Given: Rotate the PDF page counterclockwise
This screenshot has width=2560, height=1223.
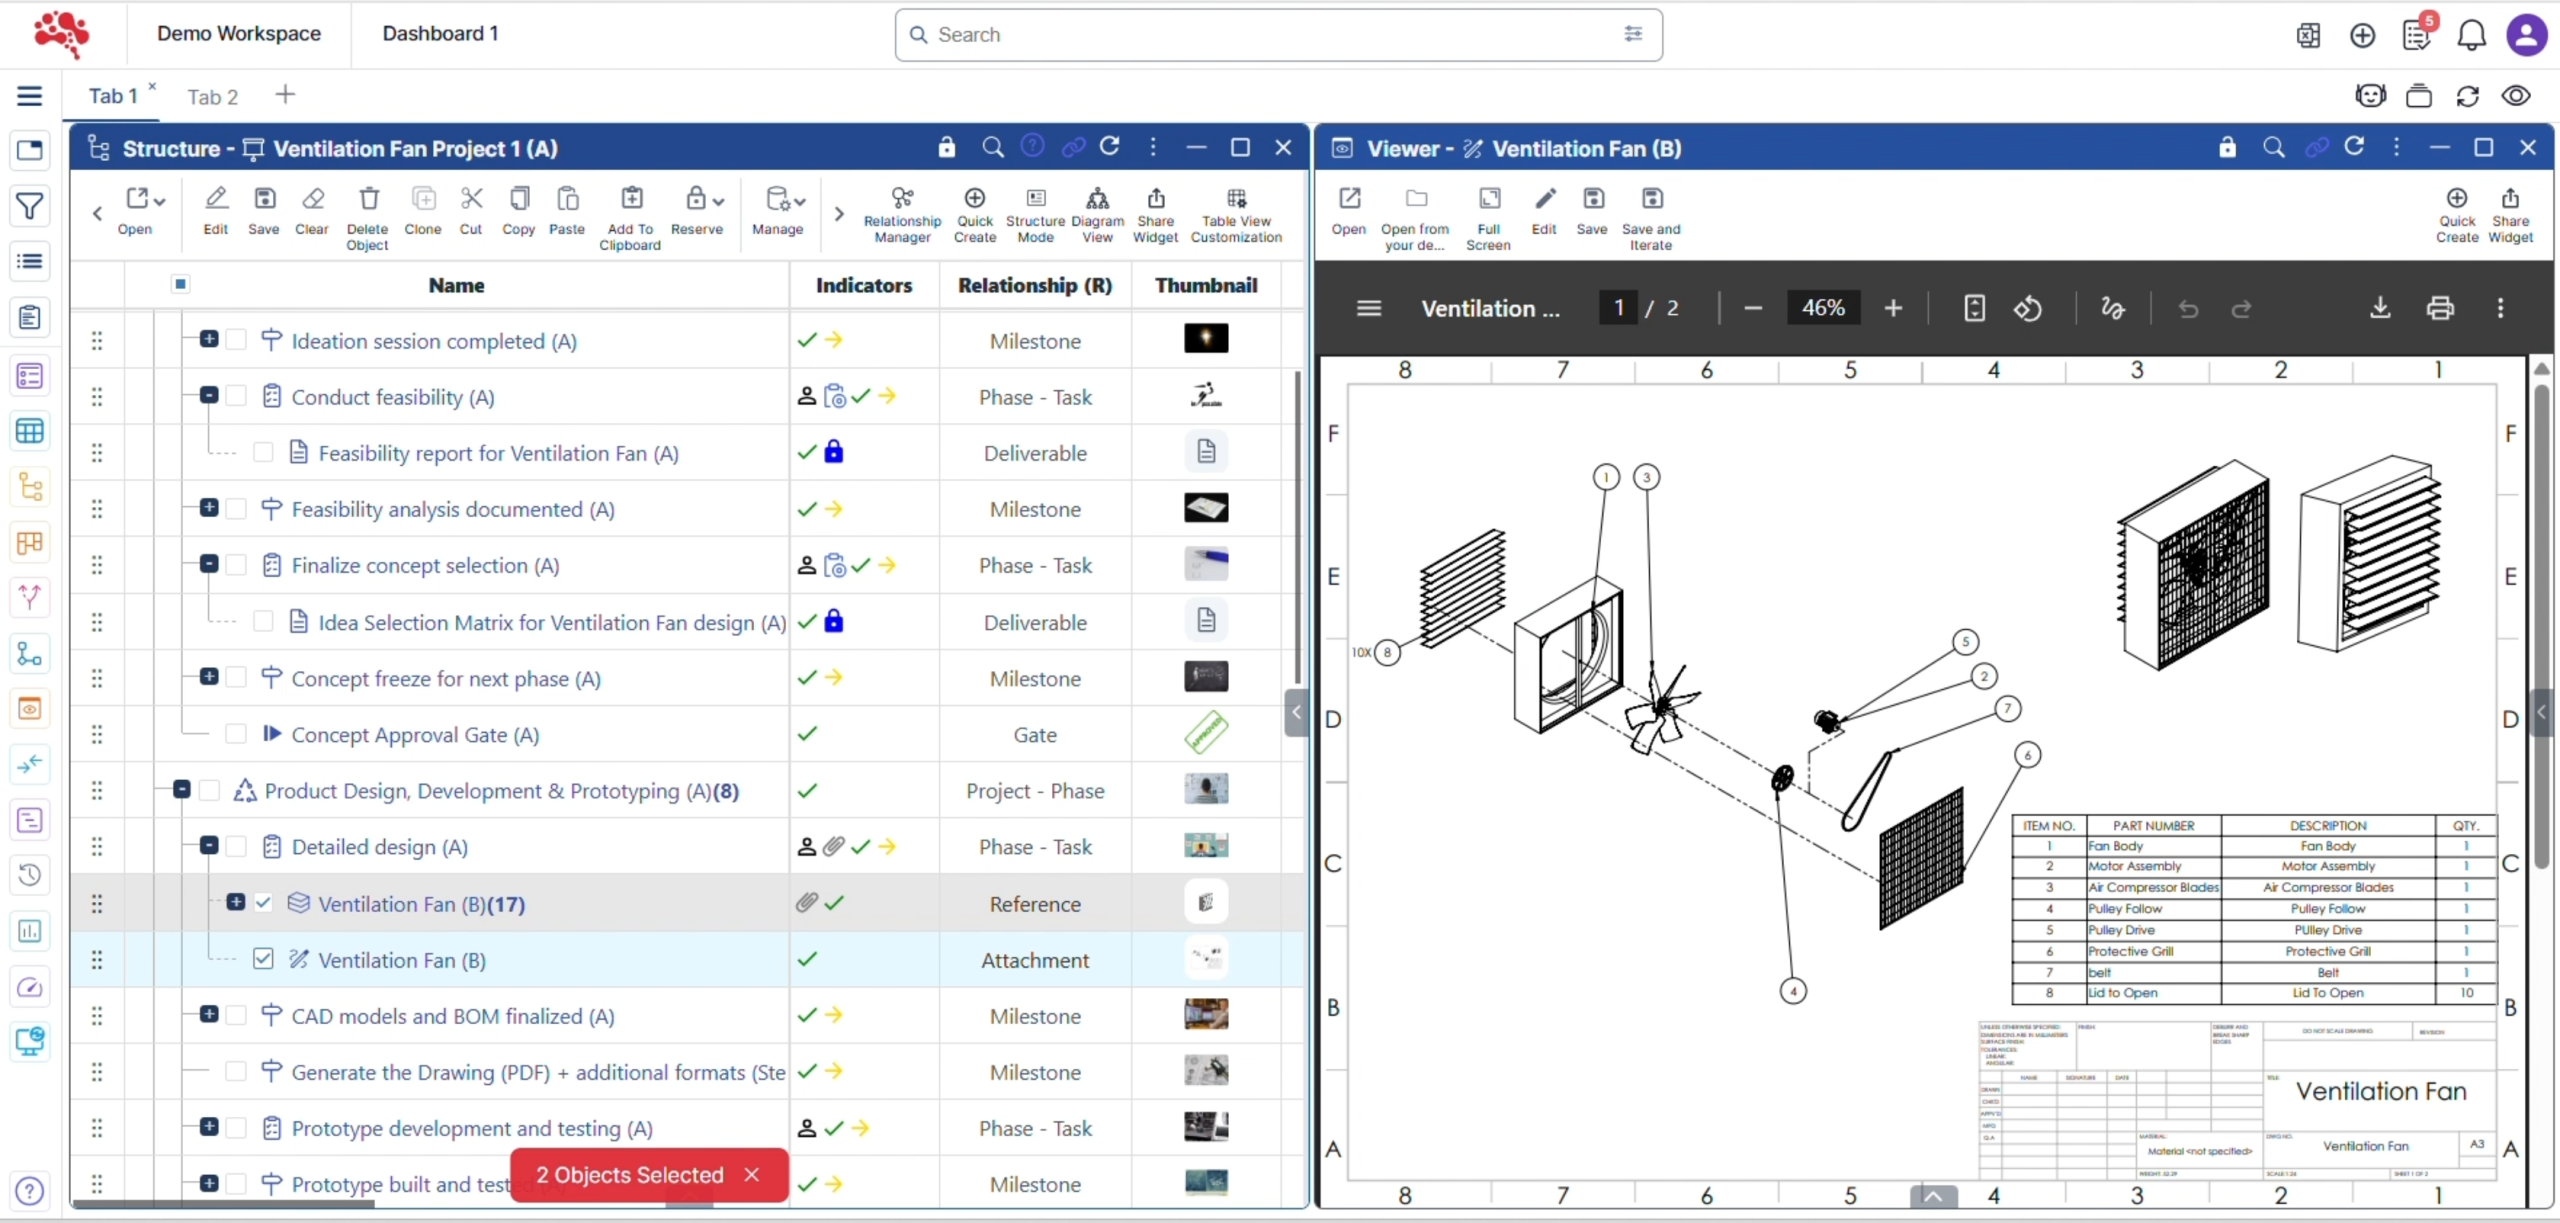Looking at the screenshot, I should pos(2027,309).
